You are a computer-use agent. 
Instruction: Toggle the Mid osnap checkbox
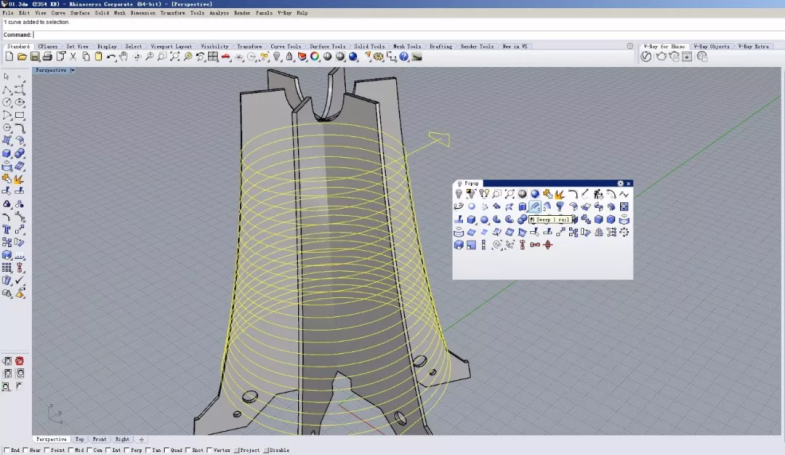coord(69,450)
